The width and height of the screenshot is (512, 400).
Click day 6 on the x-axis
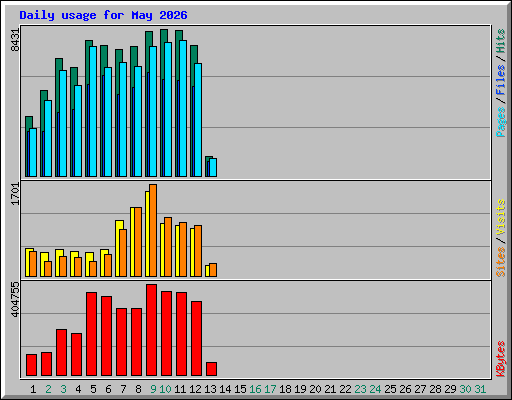coord(108,389)
